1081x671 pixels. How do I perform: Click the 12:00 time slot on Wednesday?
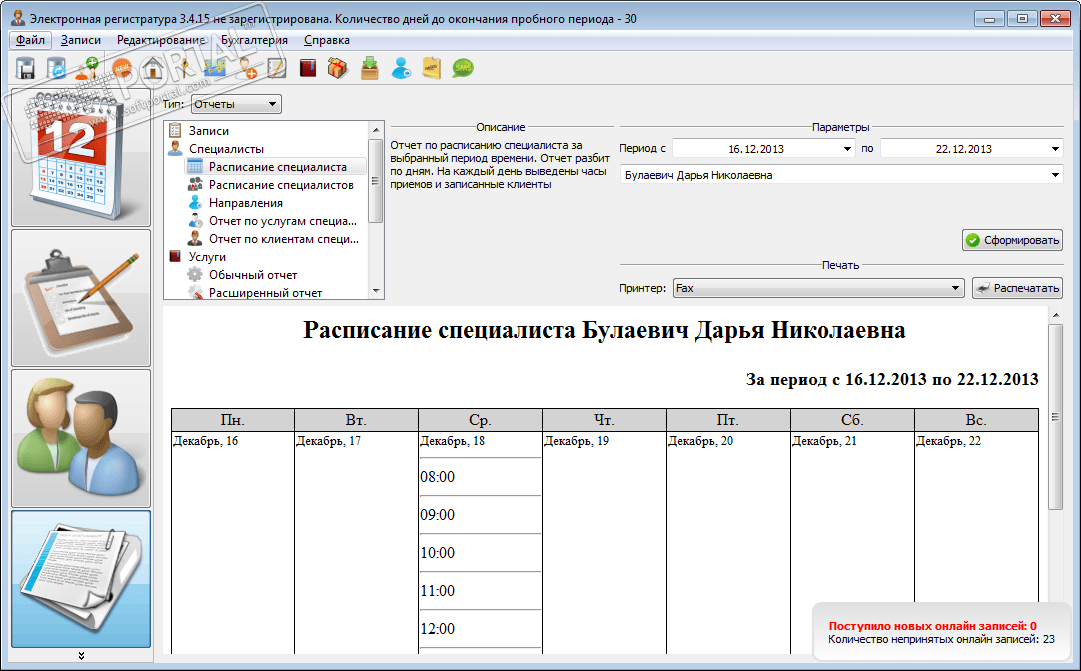(480, 628)
